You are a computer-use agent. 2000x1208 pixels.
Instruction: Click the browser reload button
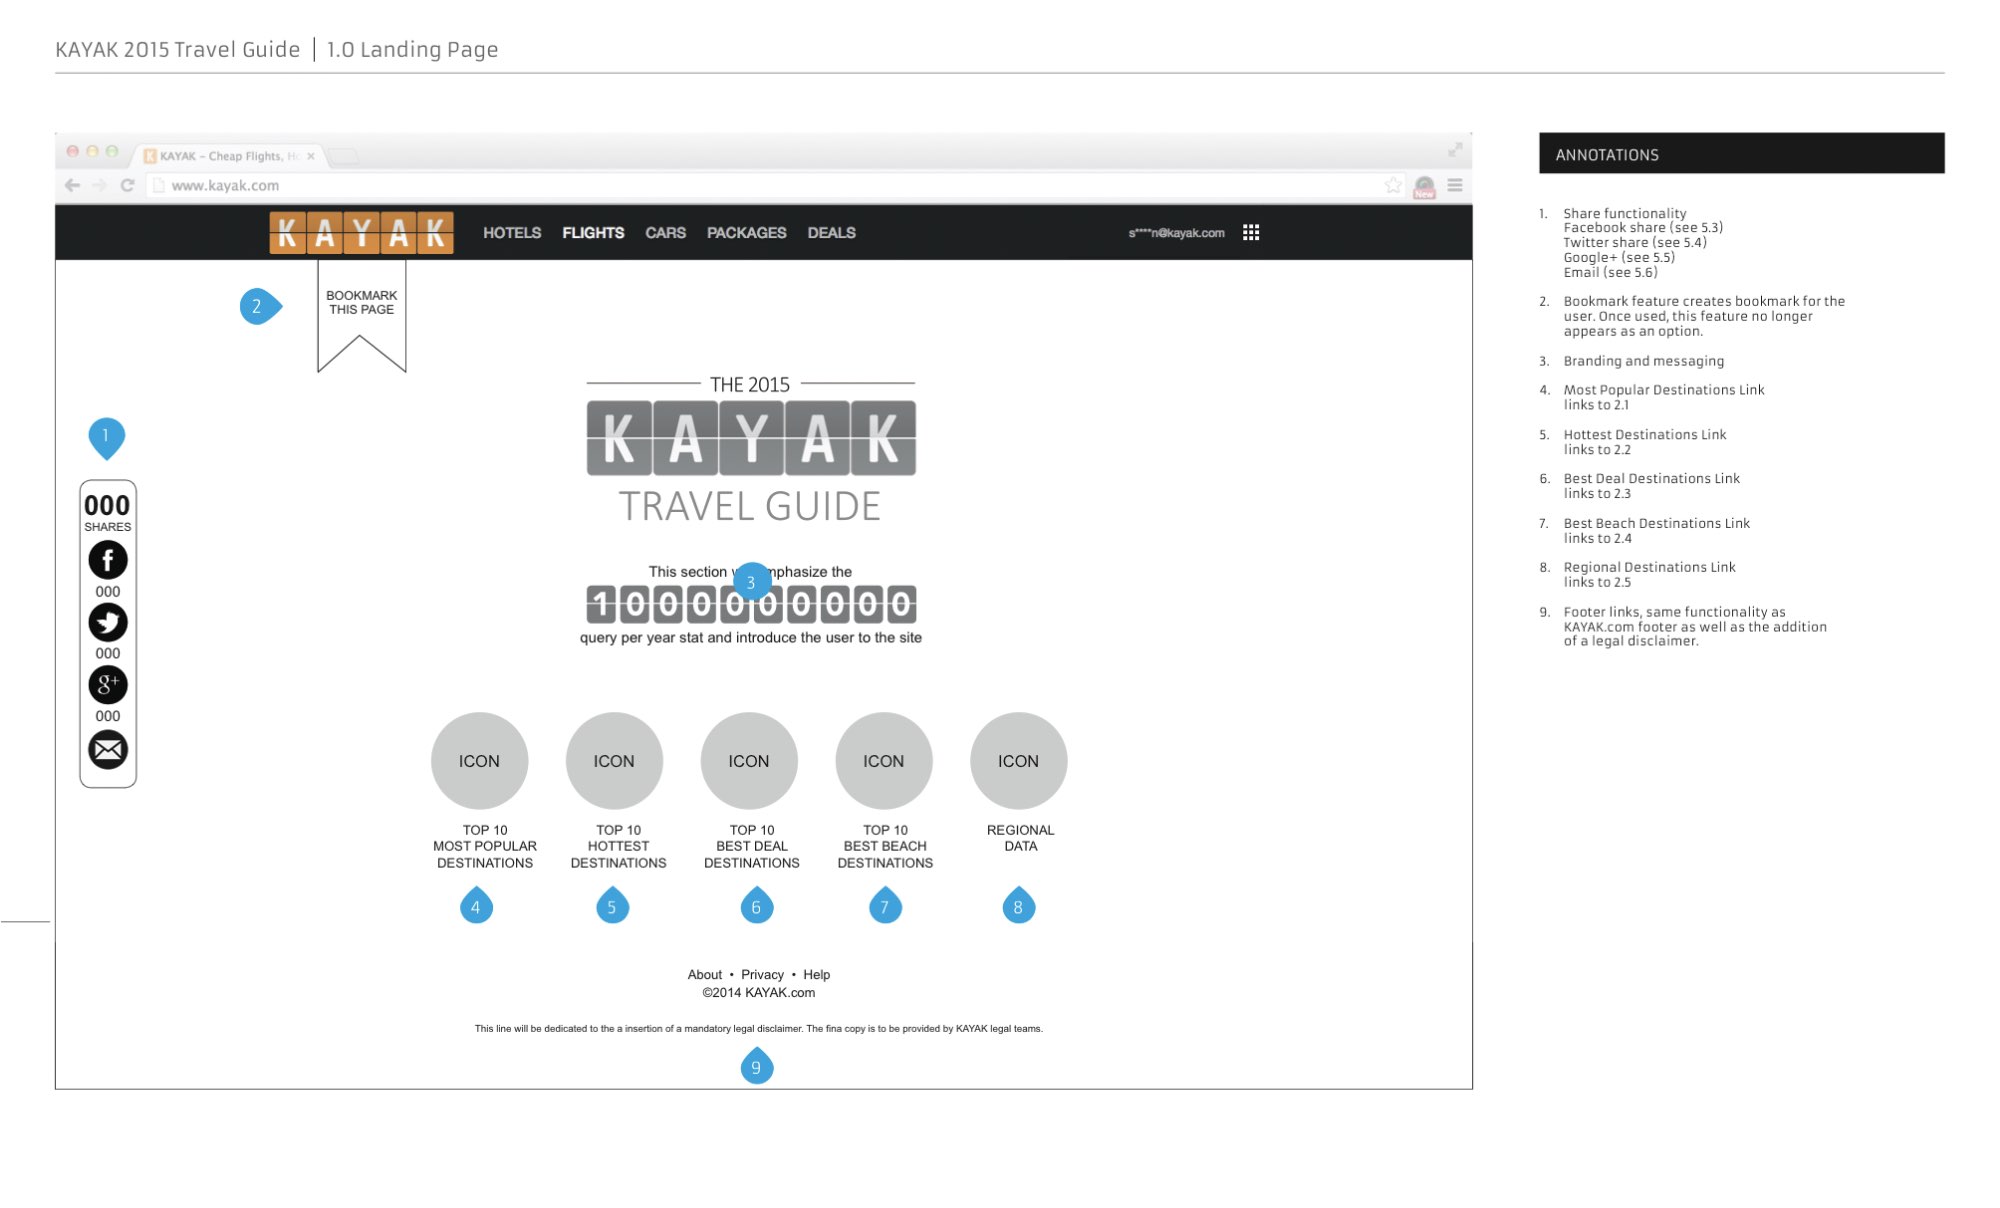click(127, 185)
